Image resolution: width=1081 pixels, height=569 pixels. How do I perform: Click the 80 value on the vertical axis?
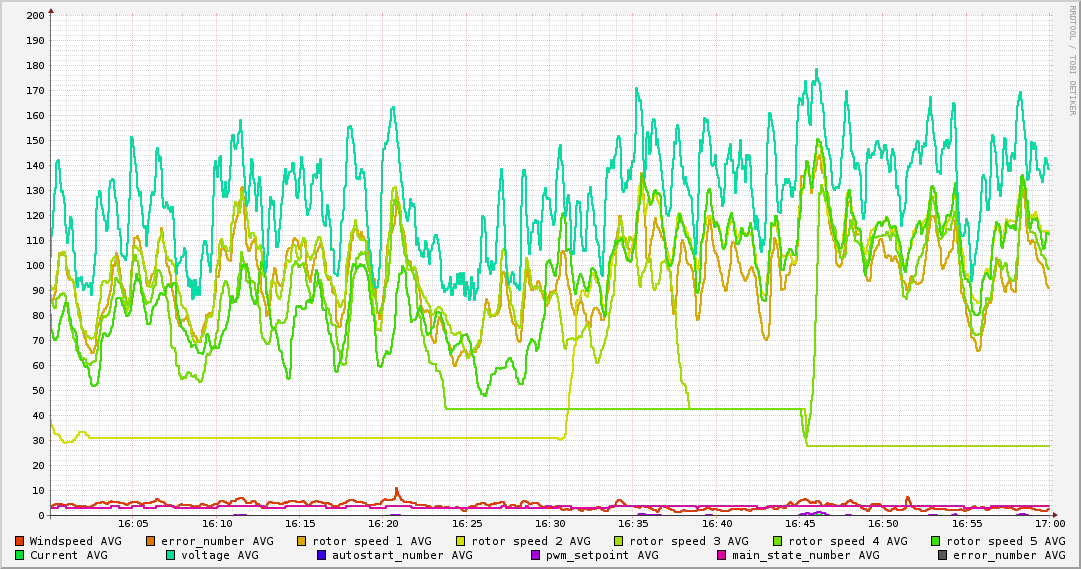(38, 315)
